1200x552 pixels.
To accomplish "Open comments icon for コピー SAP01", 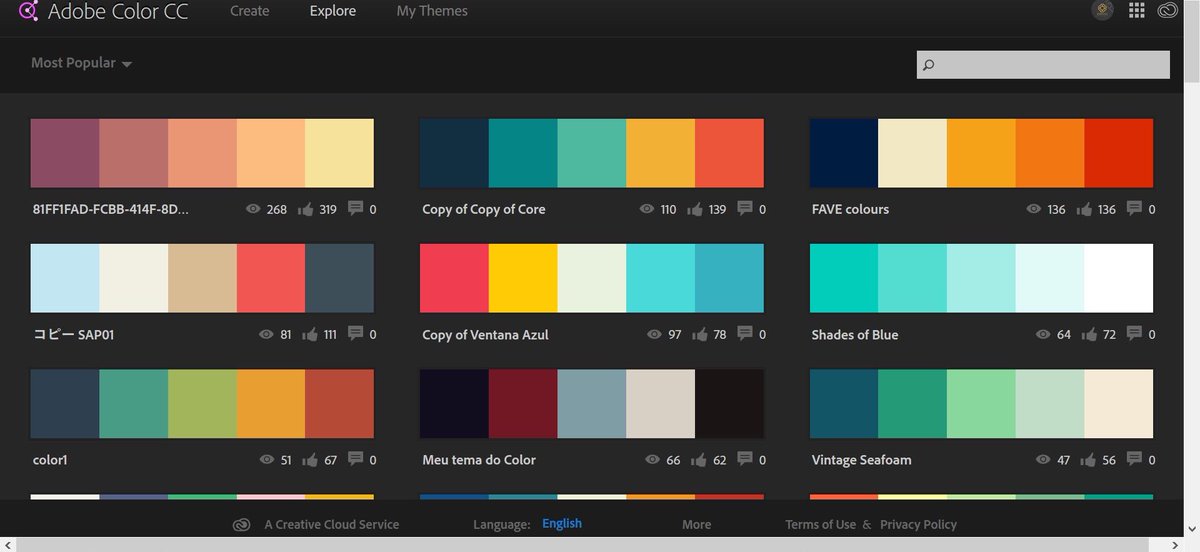I will (356, 333).
